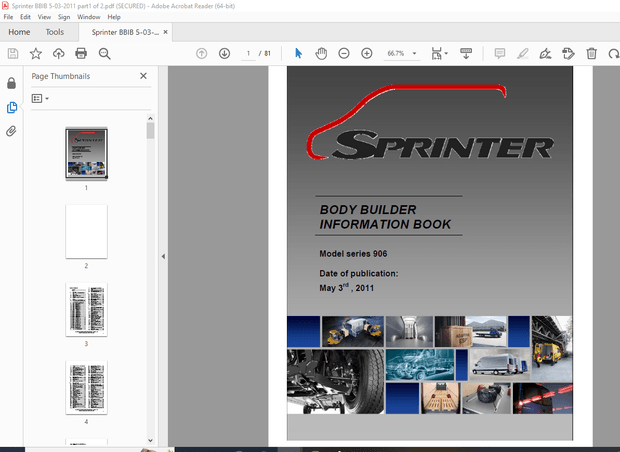This screenshot has width=620, height=452.
Task: Switch to the Home tab
Action: pos(19,32)
